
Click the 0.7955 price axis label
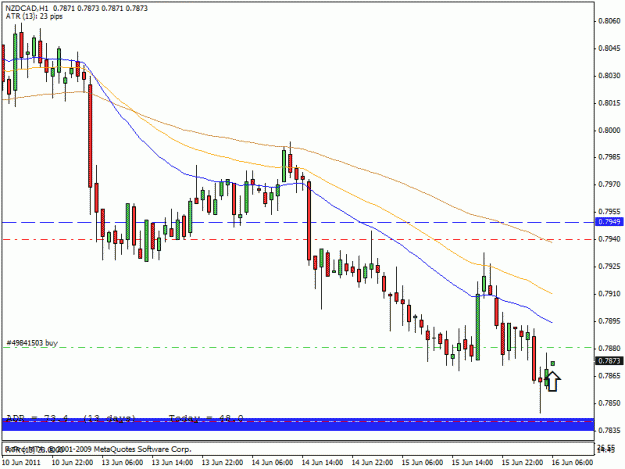coord(610,211)
